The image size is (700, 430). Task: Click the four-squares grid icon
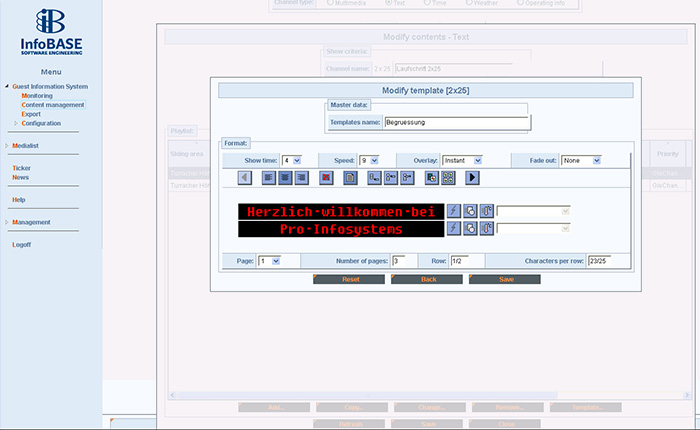[x=448, y=178]
